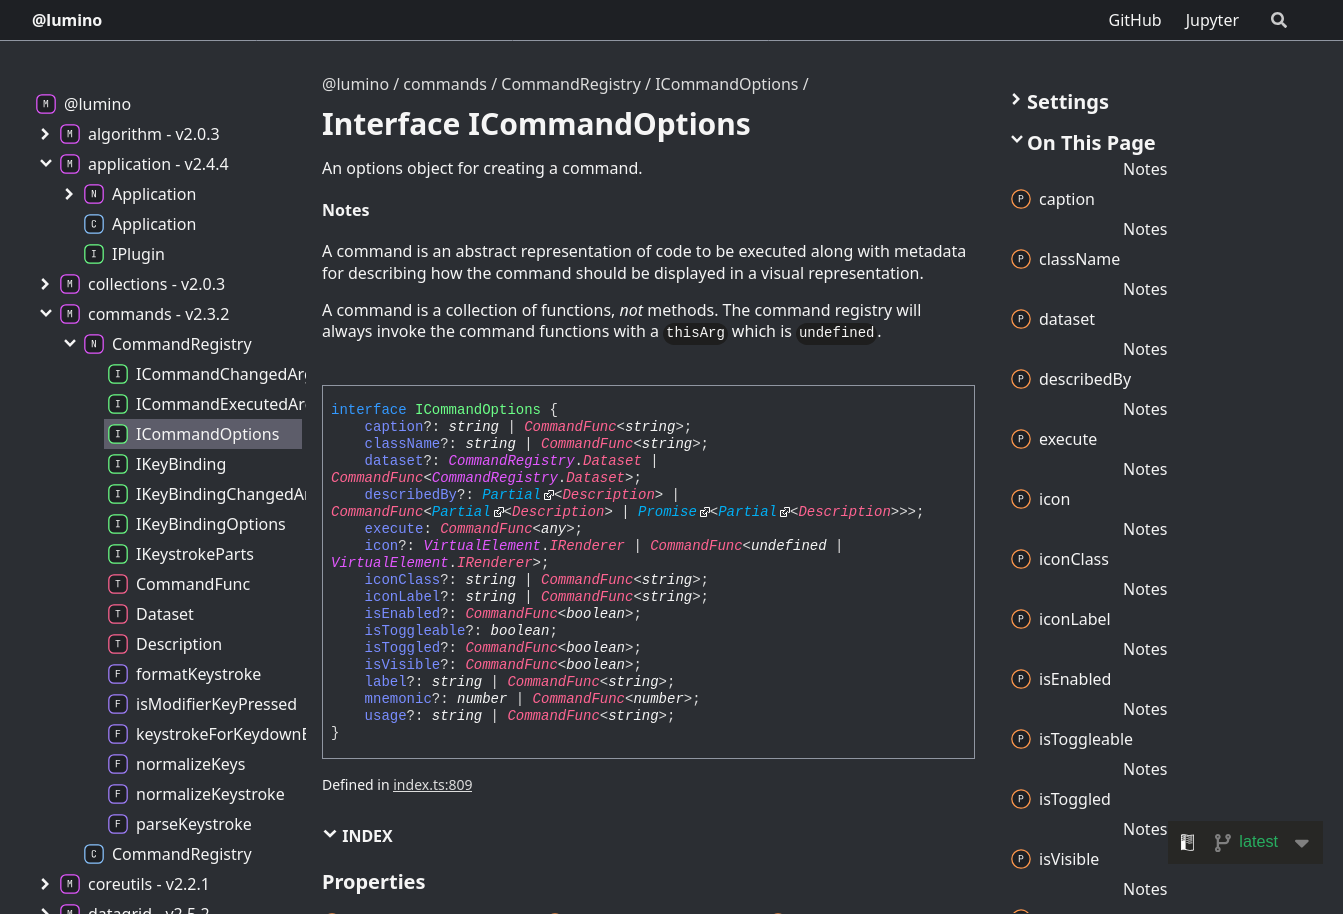
Task: Click the @lumino module icon in sidebar
Action: point(45,104)
